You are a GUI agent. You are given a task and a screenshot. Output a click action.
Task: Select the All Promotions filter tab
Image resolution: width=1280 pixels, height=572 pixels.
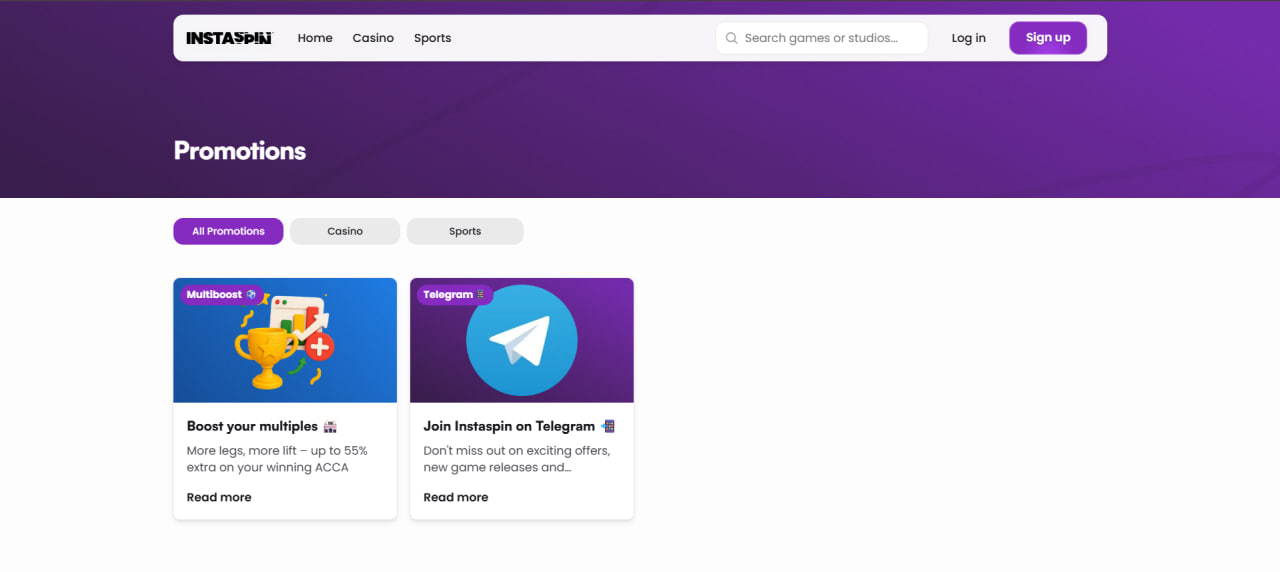228,231
